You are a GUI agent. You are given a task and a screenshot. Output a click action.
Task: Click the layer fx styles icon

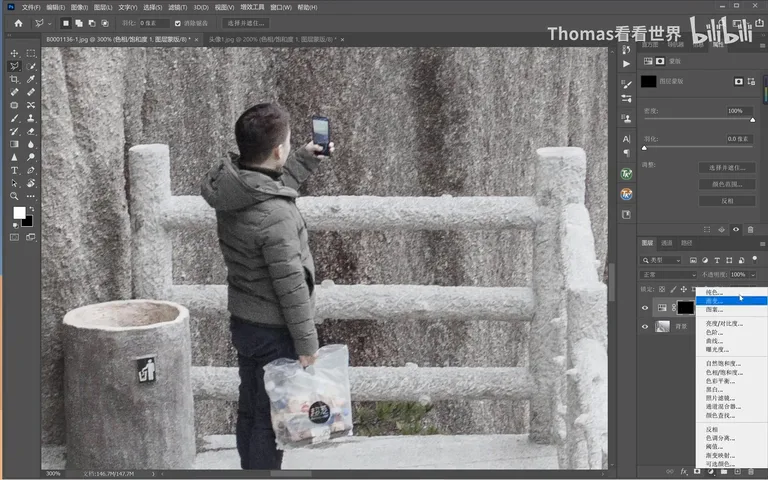[x=684, y=472]
